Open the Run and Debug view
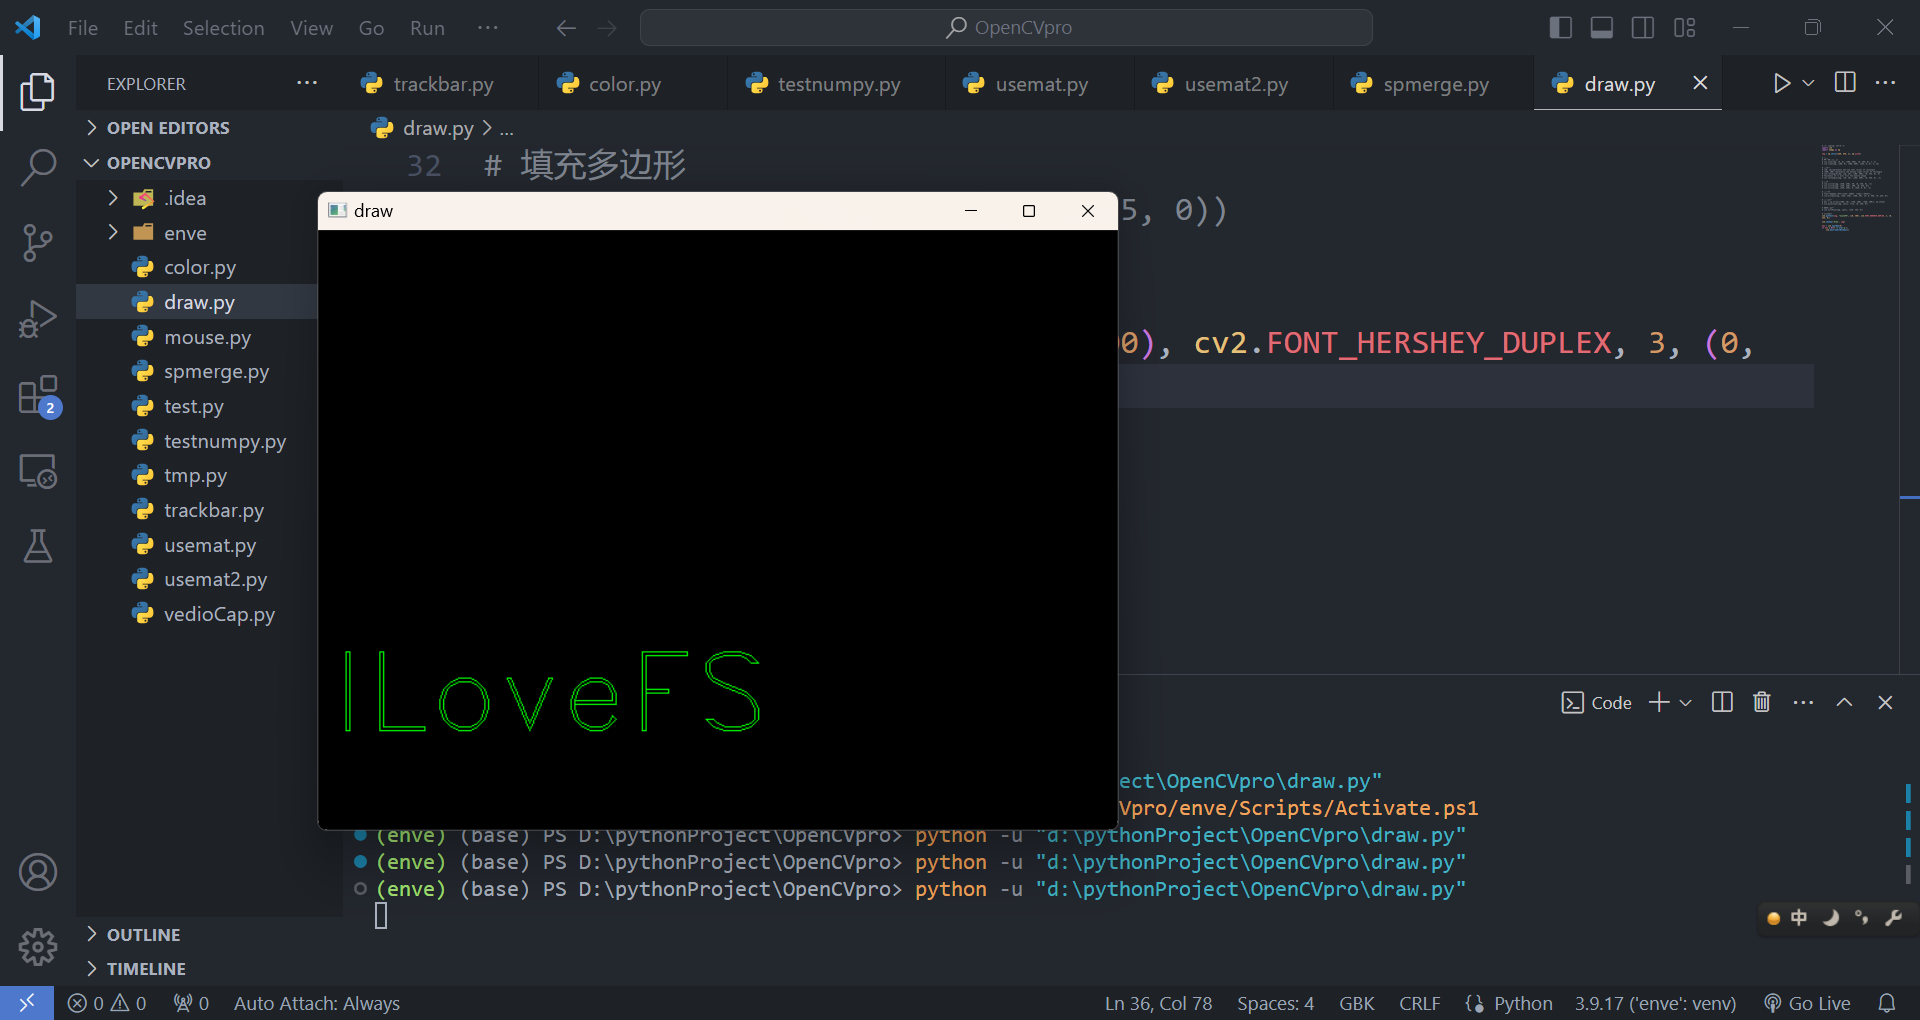 [37, 319]
